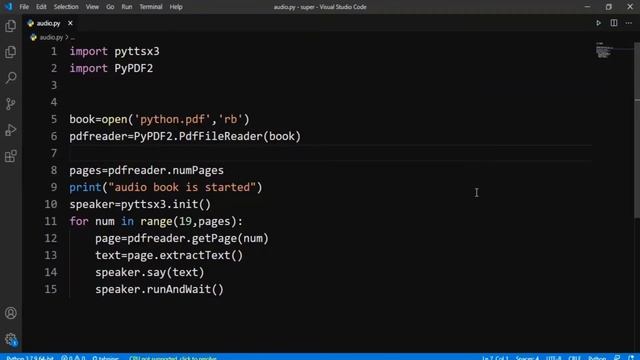The image size is (640, 360).
Task: Change line endings via CRLF status item
Action: tap(574, 357)
